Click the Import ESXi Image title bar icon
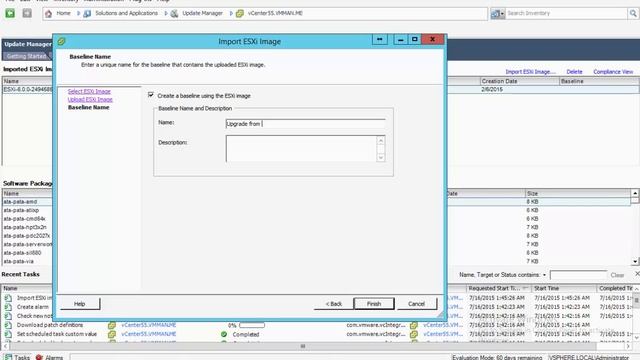Viewport: 640px width, 360px height. pyautogui.click(x=62, y=41)
